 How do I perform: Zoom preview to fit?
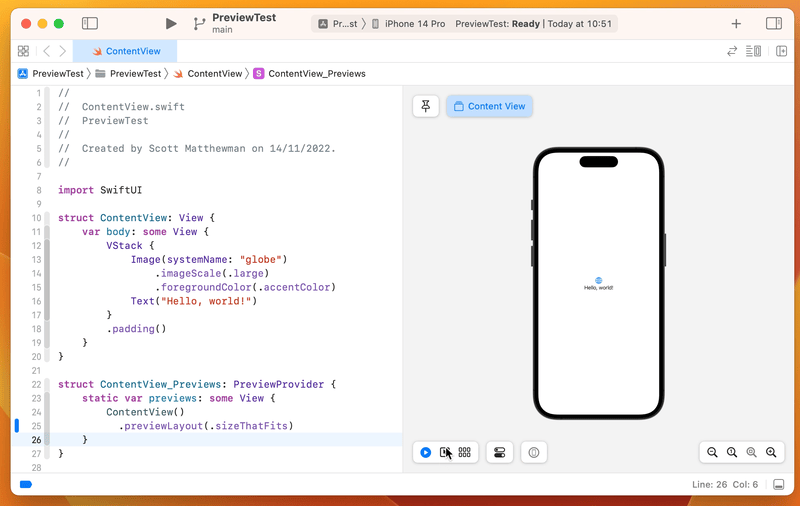click(x=752, y=452)
